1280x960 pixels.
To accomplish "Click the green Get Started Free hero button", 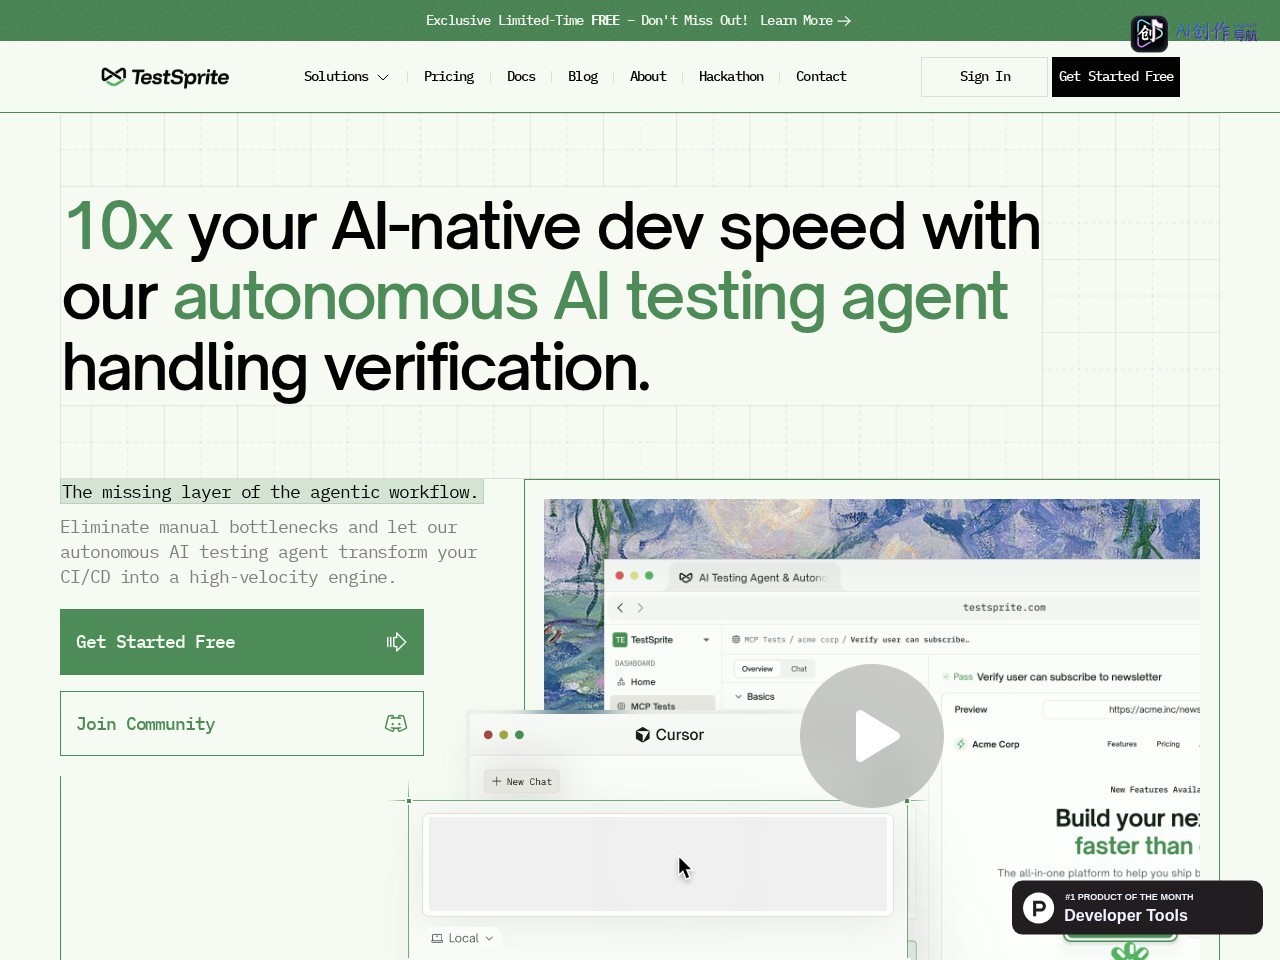I will [242, 642].
